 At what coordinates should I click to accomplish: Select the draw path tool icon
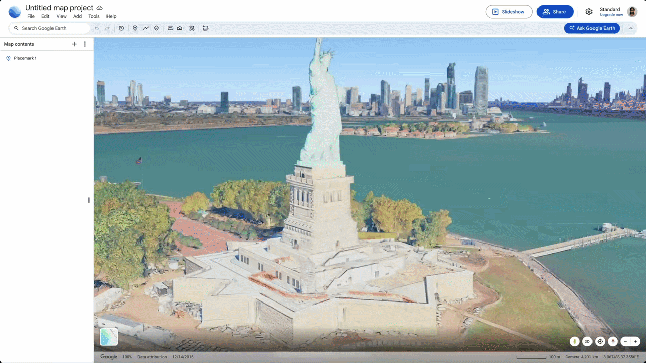(145, 28)
